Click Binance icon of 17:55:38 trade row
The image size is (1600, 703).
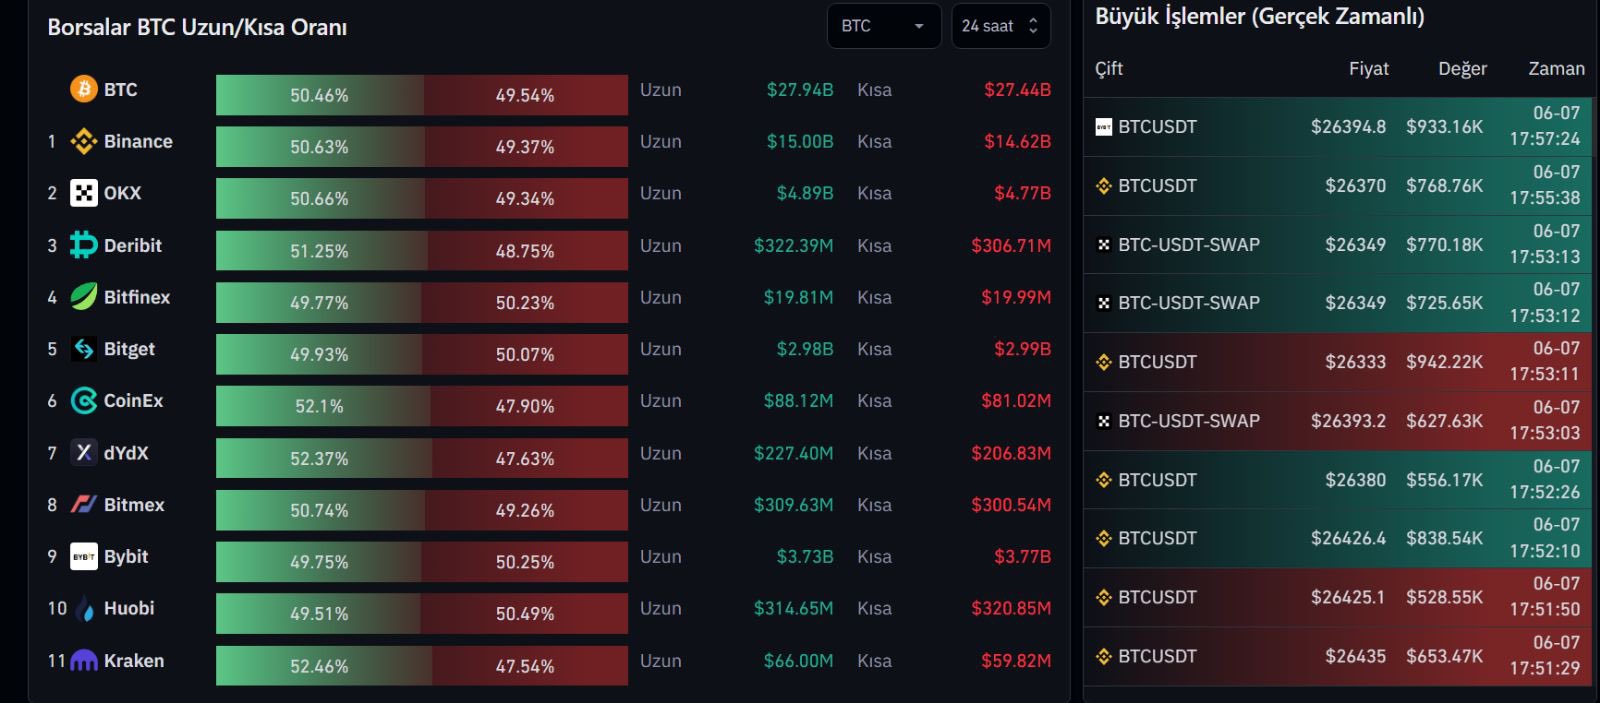[1104, 186]
